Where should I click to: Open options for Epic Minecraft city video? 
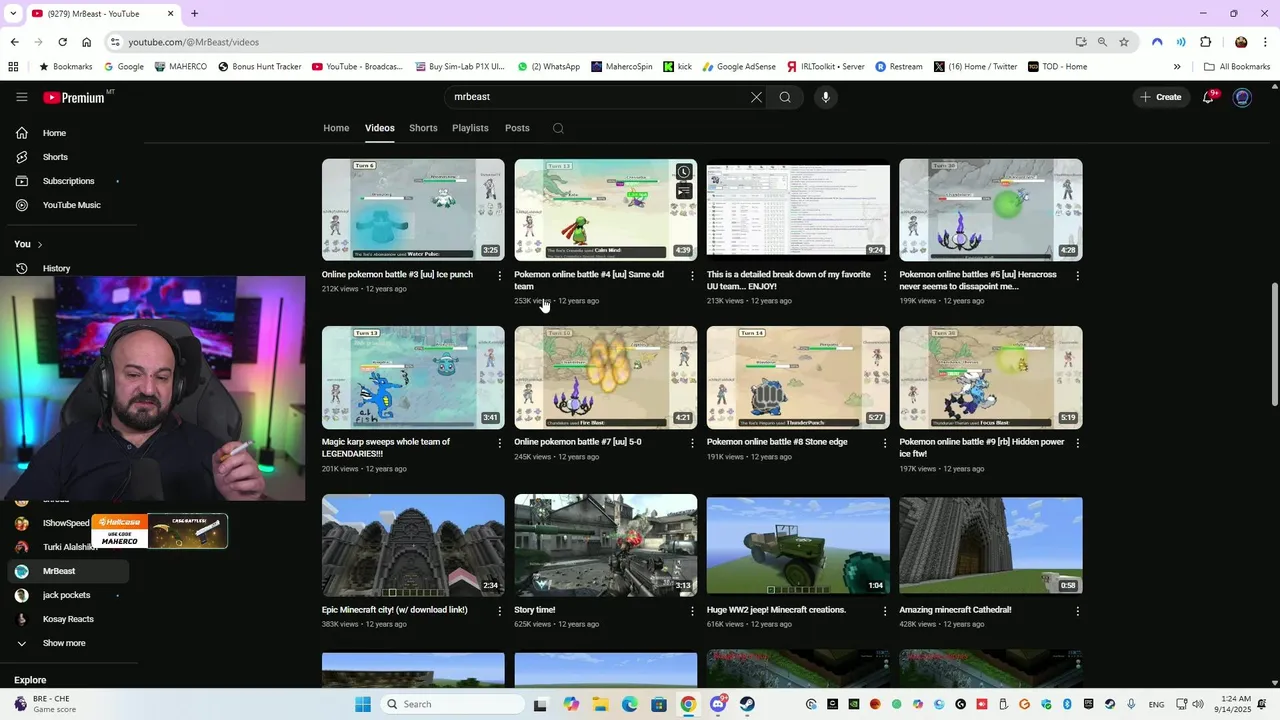coord(500,611)
